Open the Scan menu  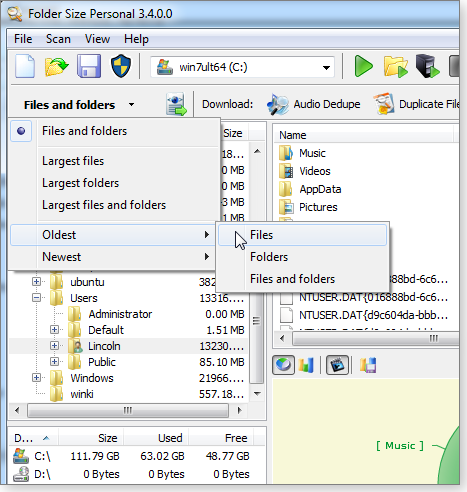[58, 39]
